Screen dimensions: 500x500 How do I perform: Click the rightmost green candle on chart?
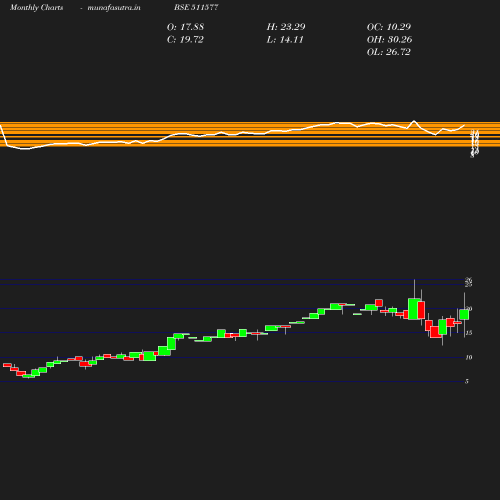(x=464, y=315)
